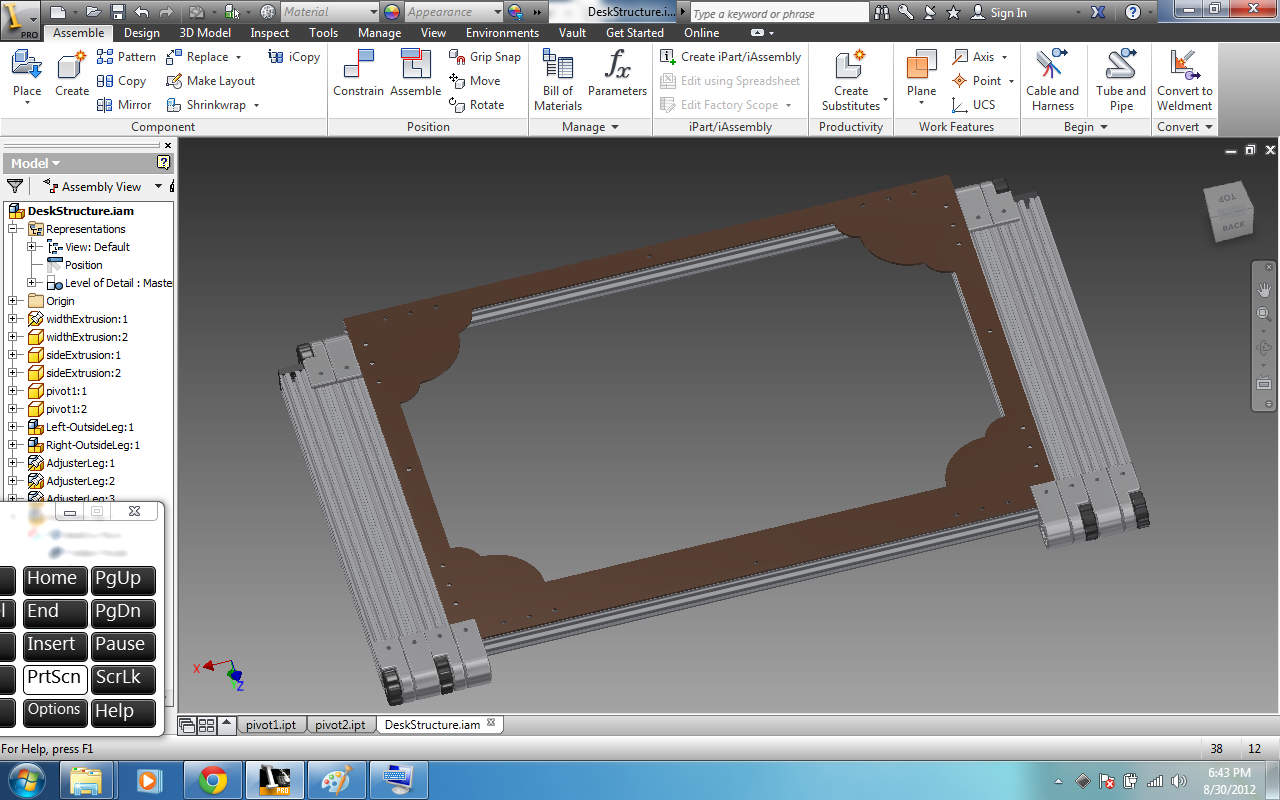1280x800 pixels.
Task: Click the browser filter funnel icon
Action: (x=15, y=186)
